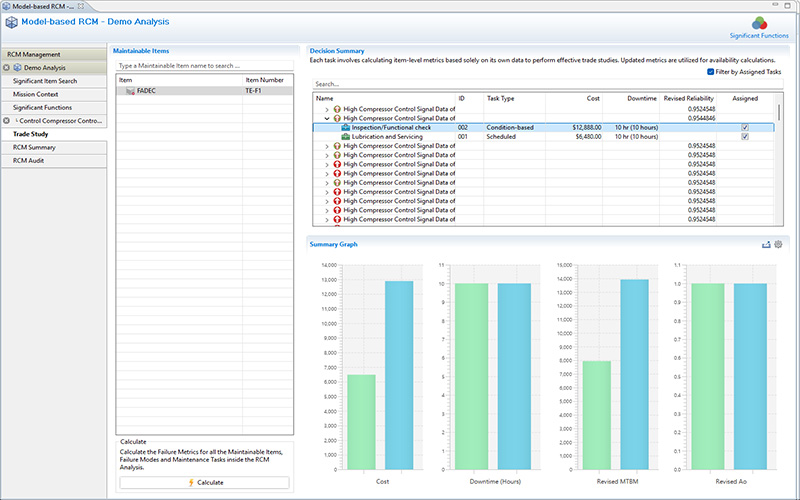The image size is (800, 500).
Task: Click the failure mode icon in the 0.9544846 row
Action: point(337,118)
